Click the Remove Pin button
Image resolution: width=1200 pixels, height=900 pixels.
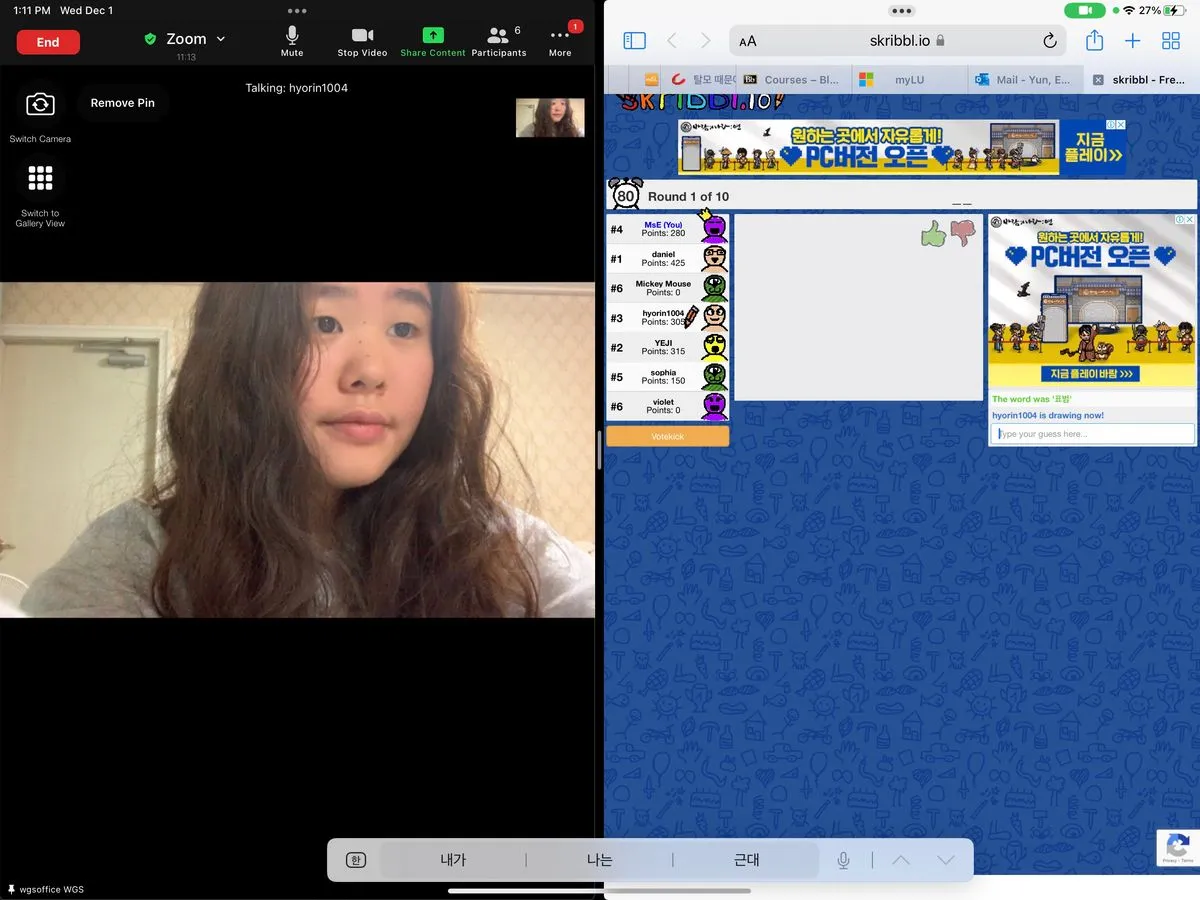click(x=122, y=103)
